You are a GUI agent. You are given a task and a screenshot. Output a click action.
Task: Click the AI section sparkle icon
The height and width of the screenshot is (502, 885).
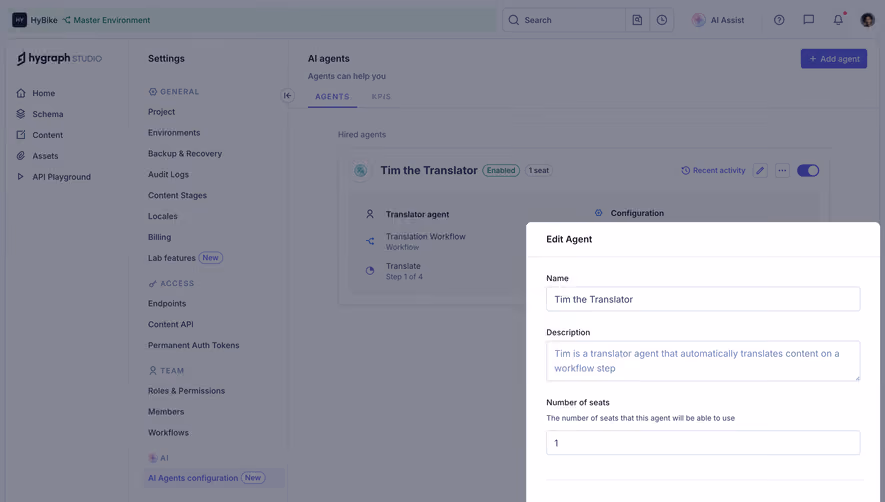(152, 458)
